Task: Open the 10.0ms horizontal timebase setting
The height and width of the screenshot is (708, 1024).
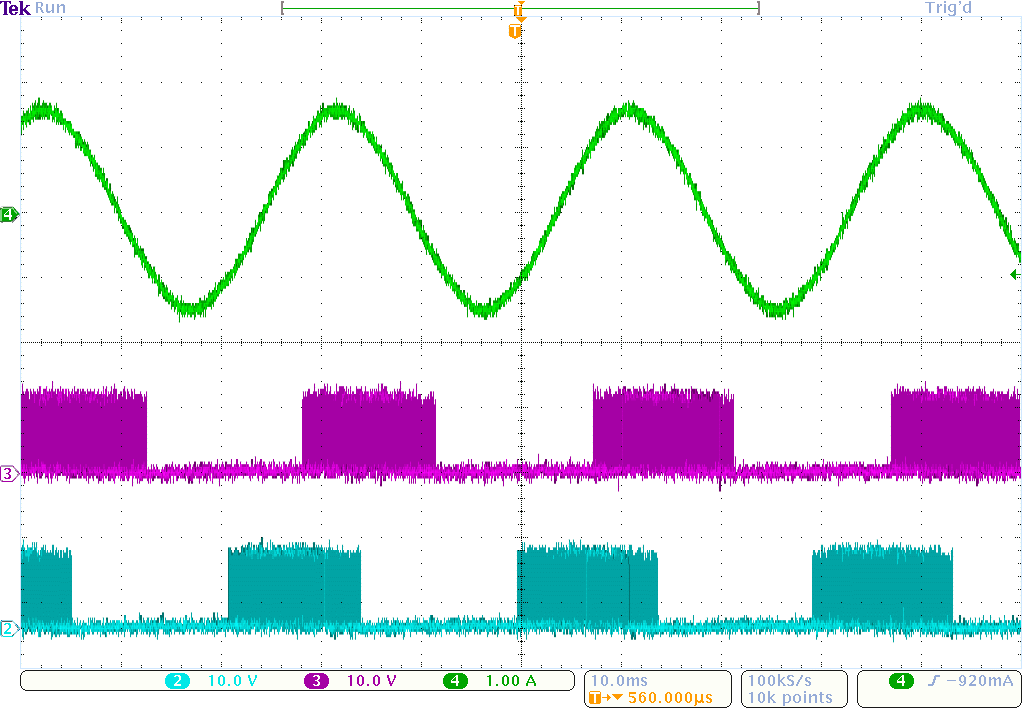Action: click(x=620, y=681)
